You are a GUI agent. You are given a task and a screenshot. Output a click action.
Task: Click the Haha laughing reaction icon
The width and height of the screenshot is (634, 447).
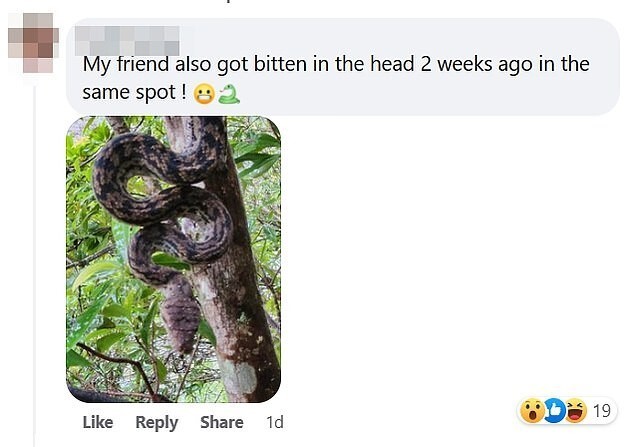(576, 411)
